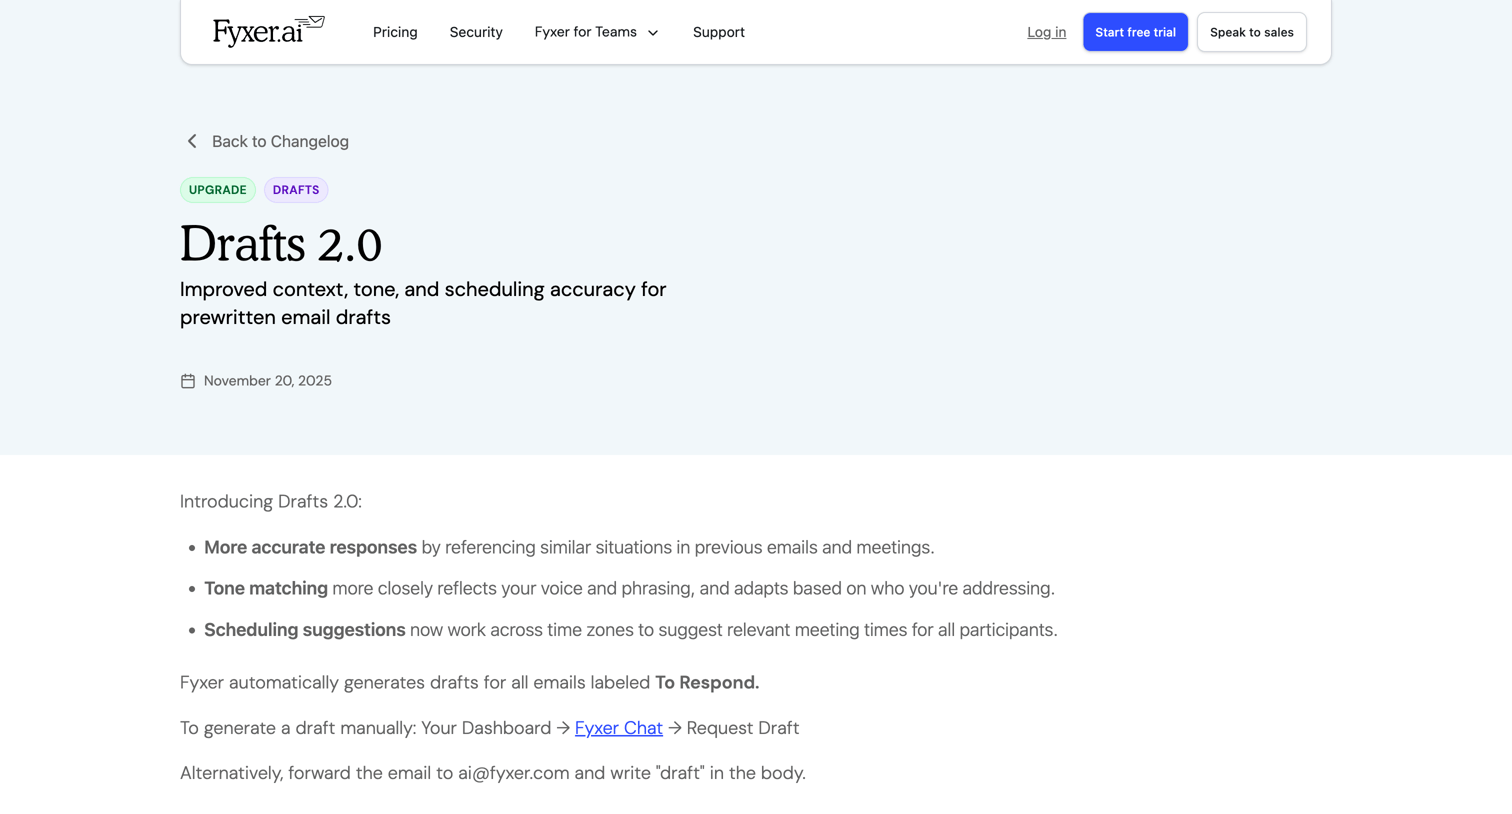Click the 'Introducing Drafts 2.0:' line
This screenshot has height=814, width=1512.
271,501
